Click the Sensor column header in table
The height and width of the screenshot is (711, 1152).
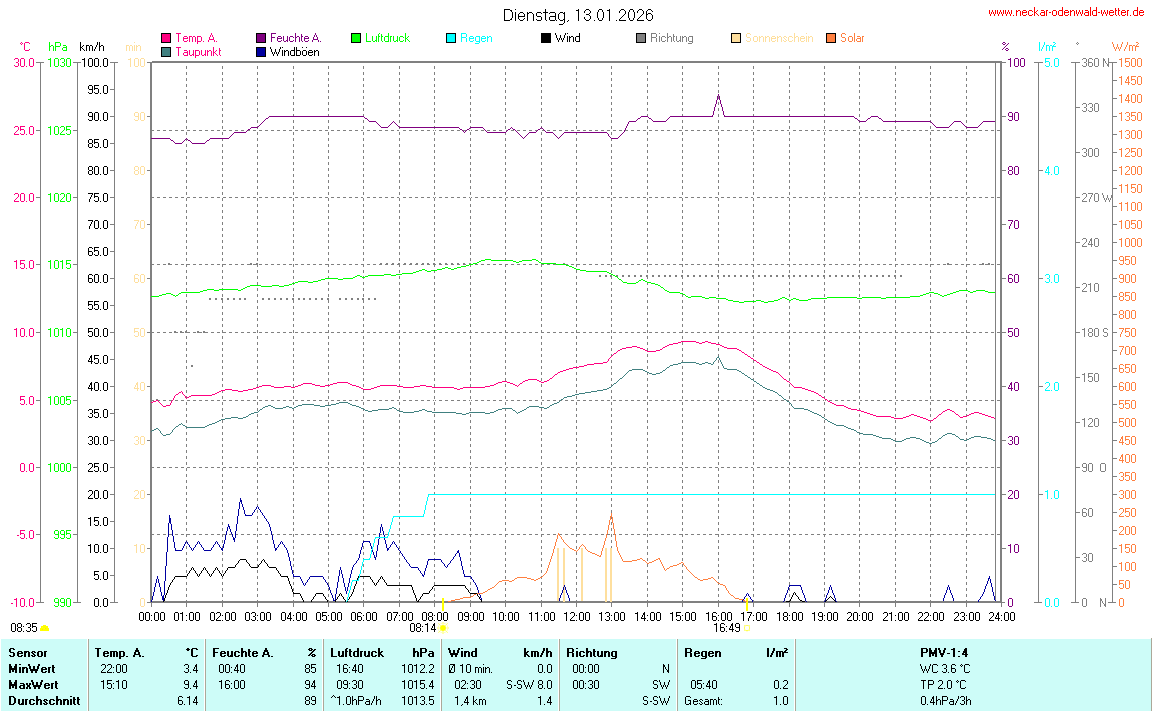click(x=27, y=653)
